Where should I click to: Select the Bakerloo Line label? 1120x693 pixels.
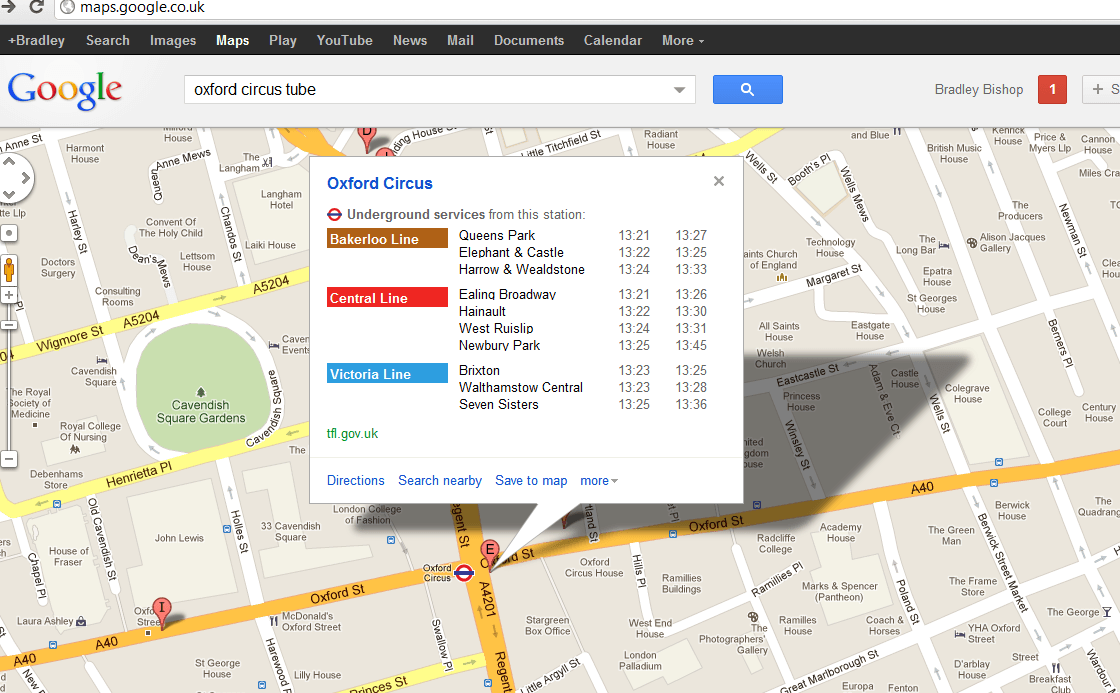(x=387, y=239)
